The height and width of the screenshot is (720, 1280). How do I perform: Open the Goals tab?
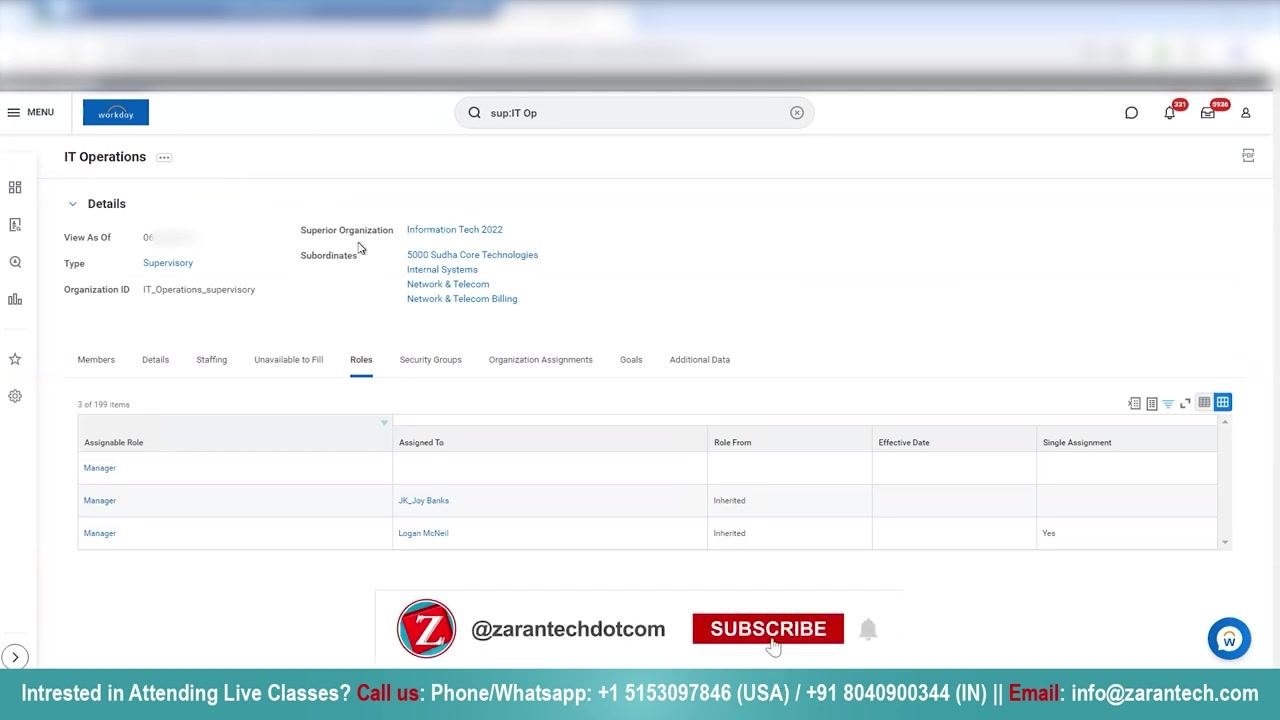631,360
